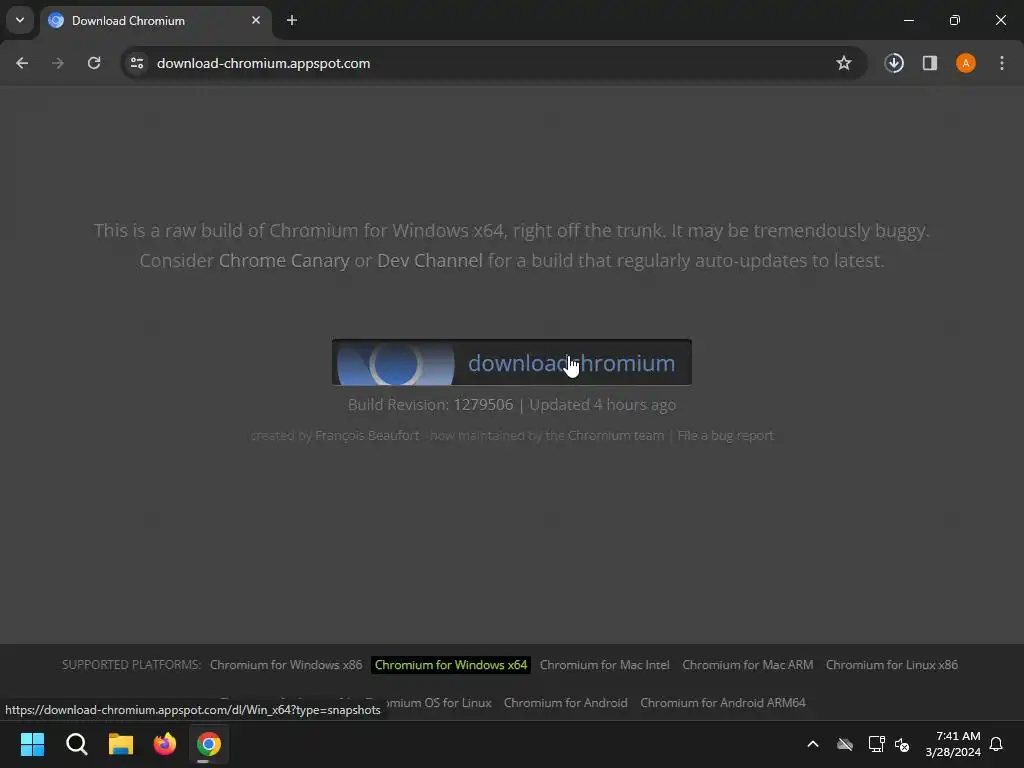Viewport: 1024px width, 768px height.
Task: Open a new tab with plus button
Action: [292, 20]
